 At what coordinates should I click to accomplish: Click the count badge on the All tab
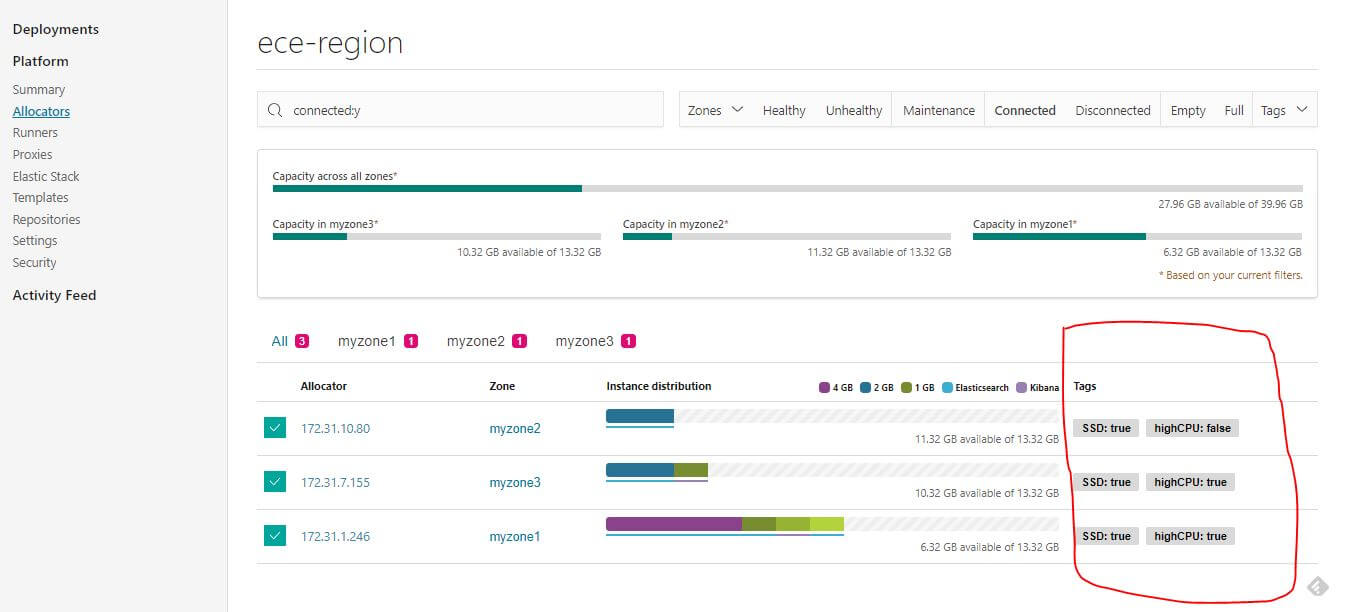tap(302, 341)
